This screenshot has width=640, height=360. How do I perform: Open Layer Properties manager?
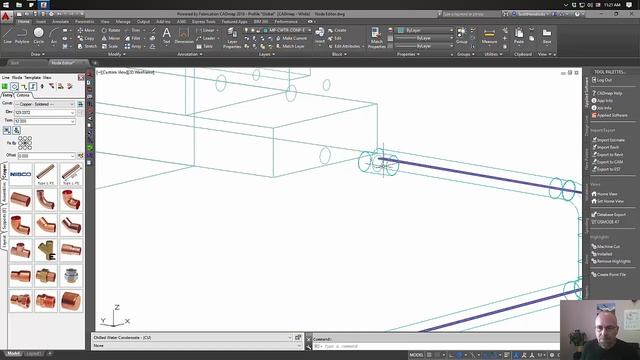click(x=232, y=38)
